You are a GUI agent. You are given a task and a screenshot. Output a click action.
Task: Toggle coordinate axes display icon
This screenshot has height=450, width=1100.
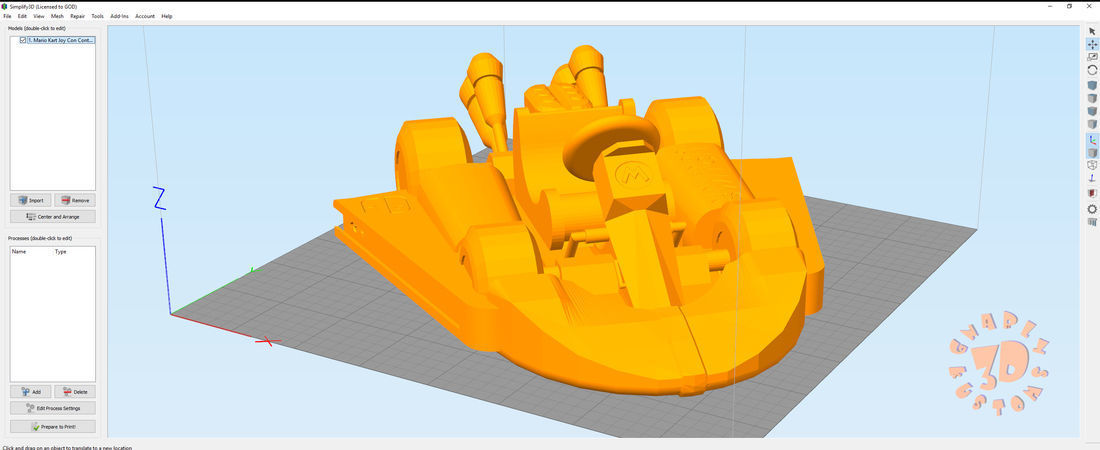click(x=1092, y=140)
